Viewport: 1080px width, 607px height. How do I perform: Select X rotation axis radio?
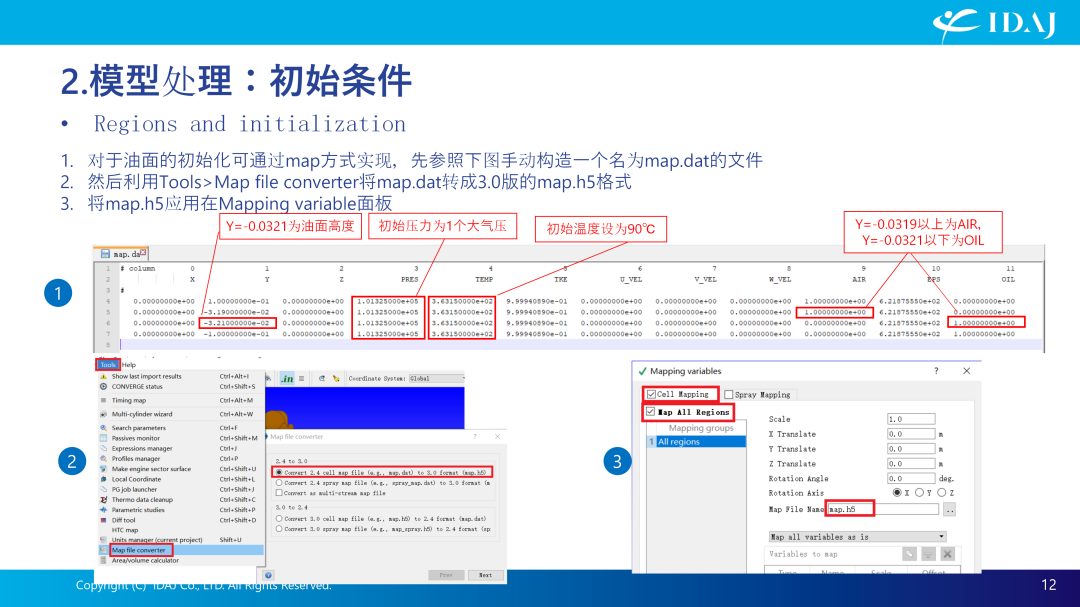tap(897, 493)
